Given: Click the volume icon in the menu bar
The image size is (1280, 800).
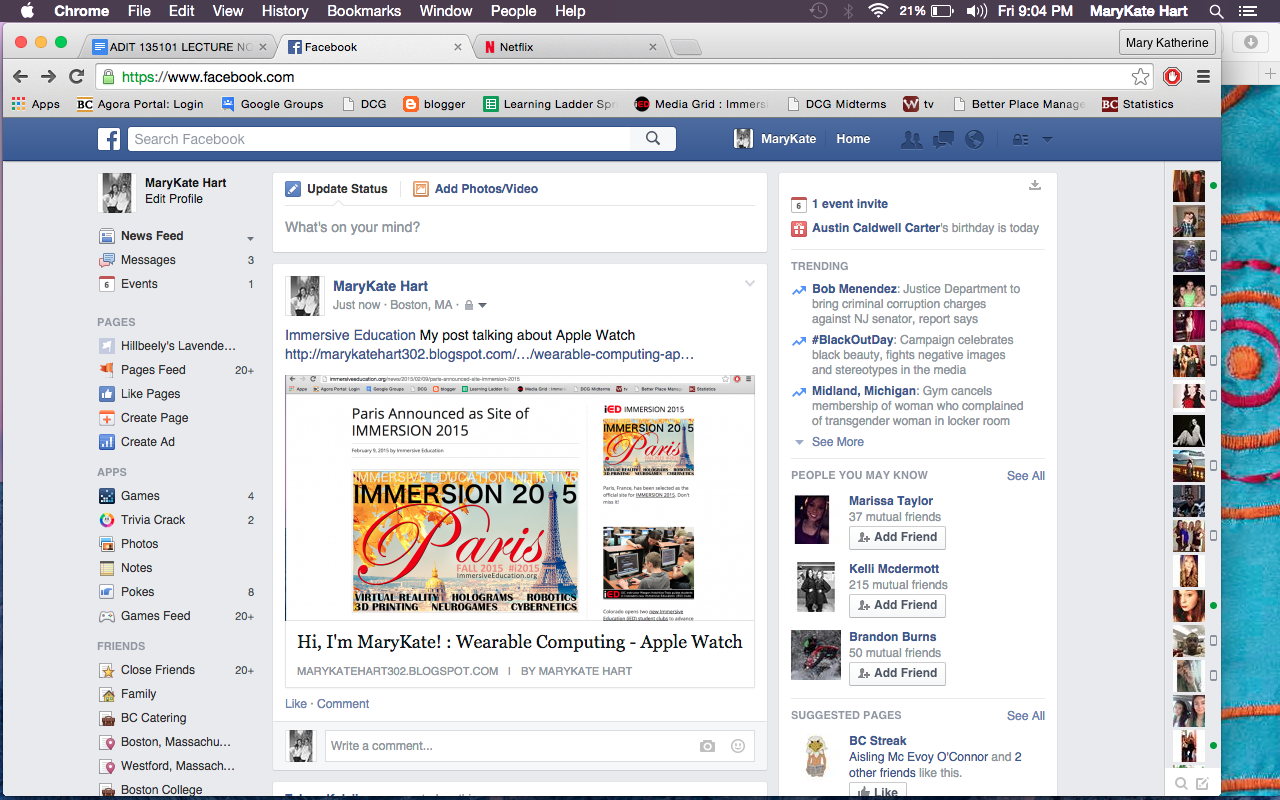Looking at the screenshot, I should (977, 11).
